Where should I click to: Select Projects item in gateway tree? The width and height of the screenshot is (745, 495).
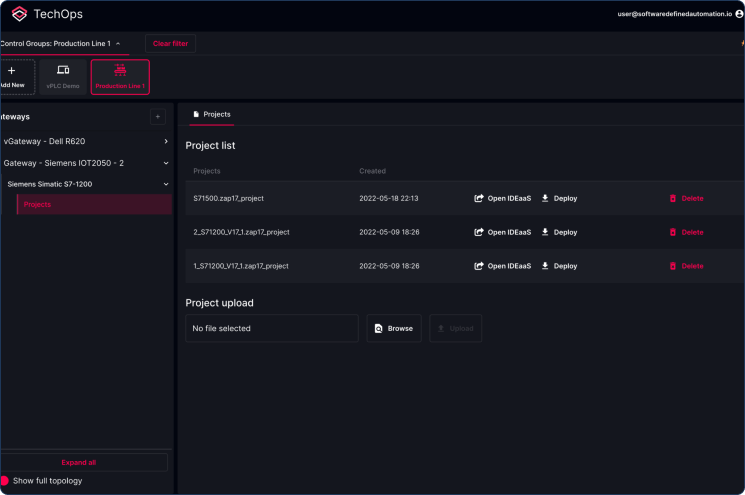(x=37, y=204)
